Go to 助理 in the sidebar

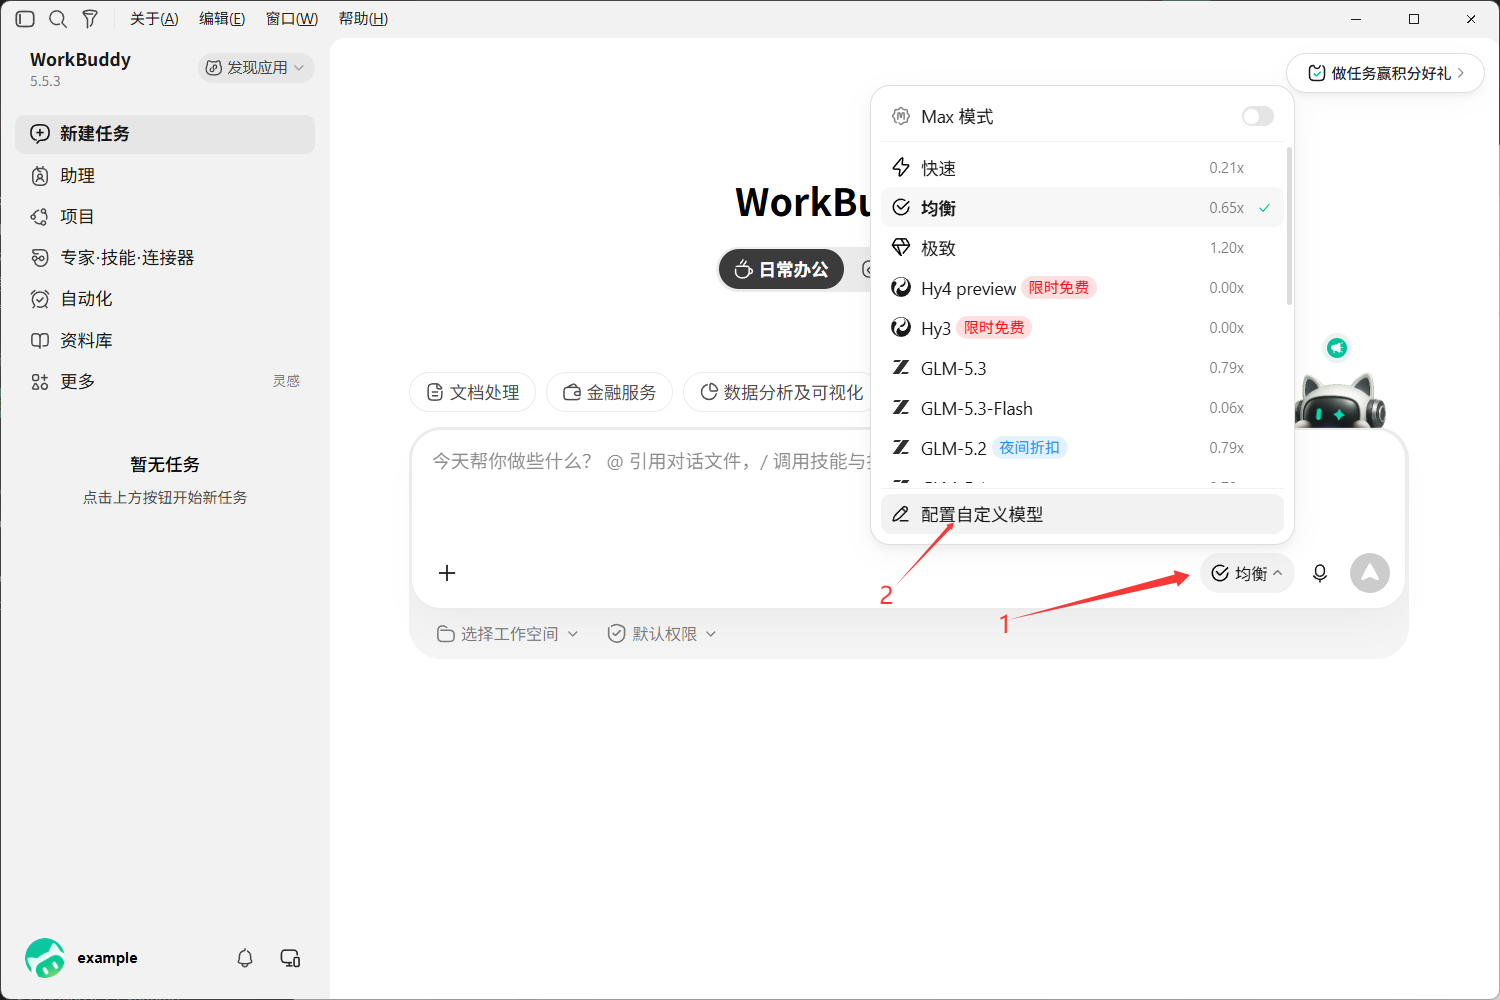[x=165, y=176]
